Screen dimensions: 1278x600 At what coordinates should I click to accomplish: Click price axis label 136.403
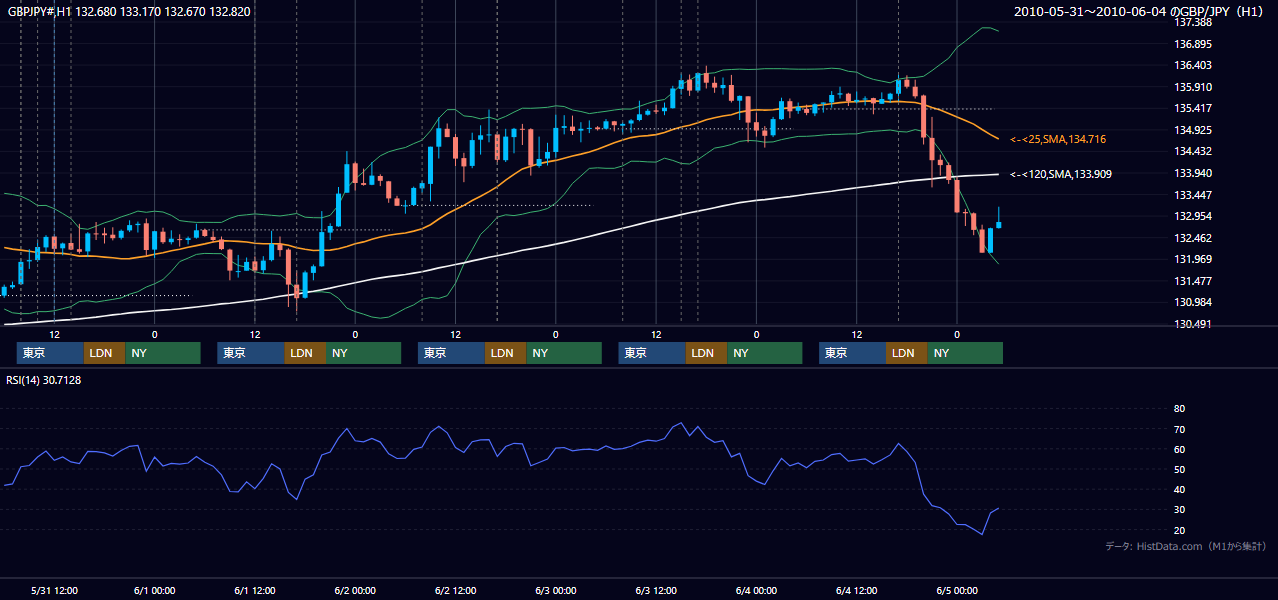(x=1193, y=66)
